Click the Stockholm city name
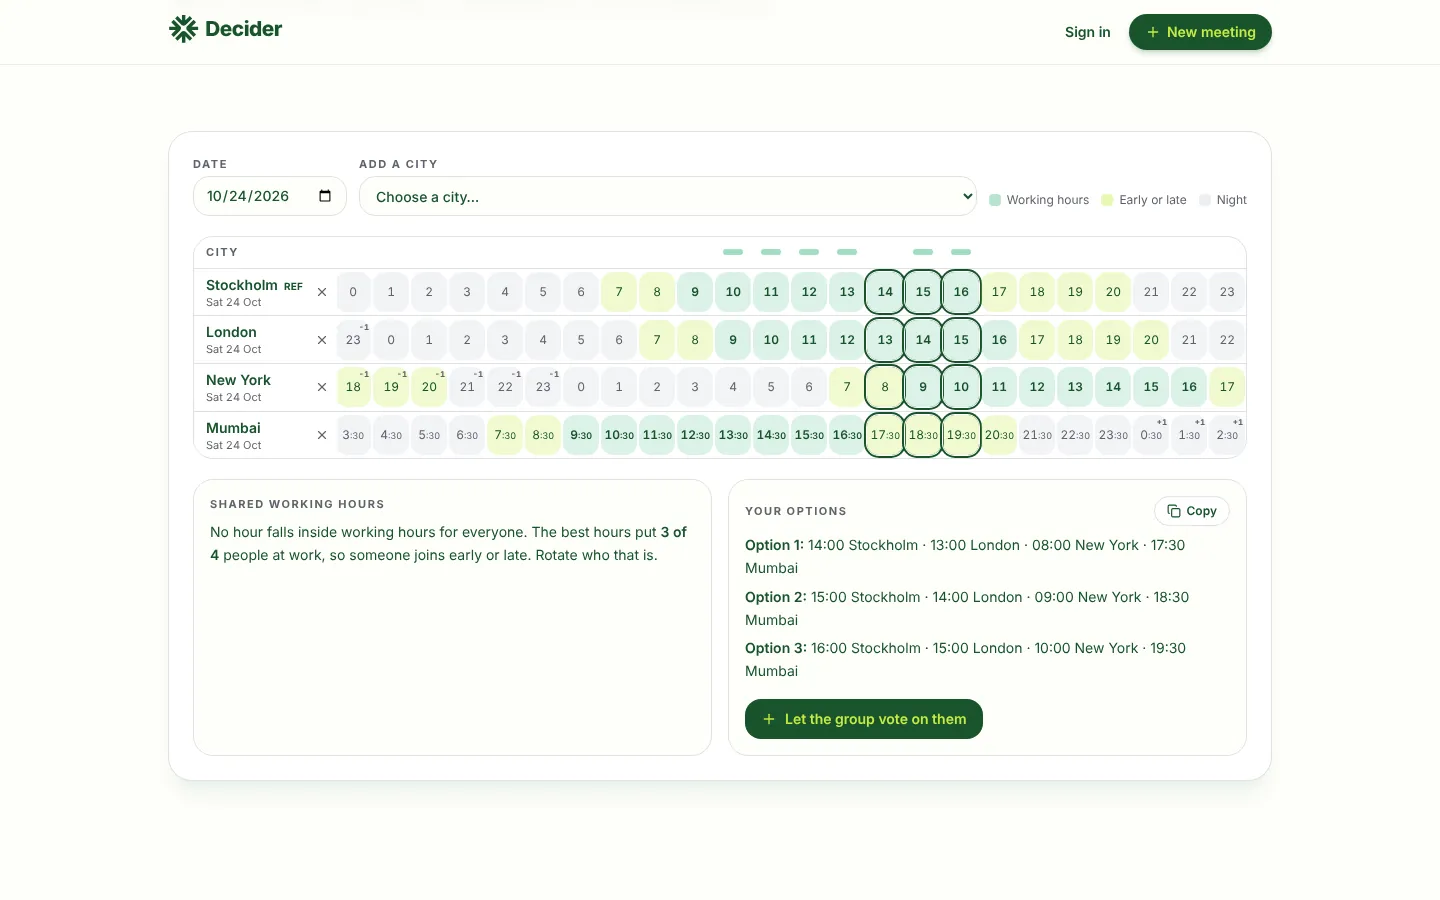This screenshot has width=1440, height=900. pyautogui.click(x=242, y=285)
